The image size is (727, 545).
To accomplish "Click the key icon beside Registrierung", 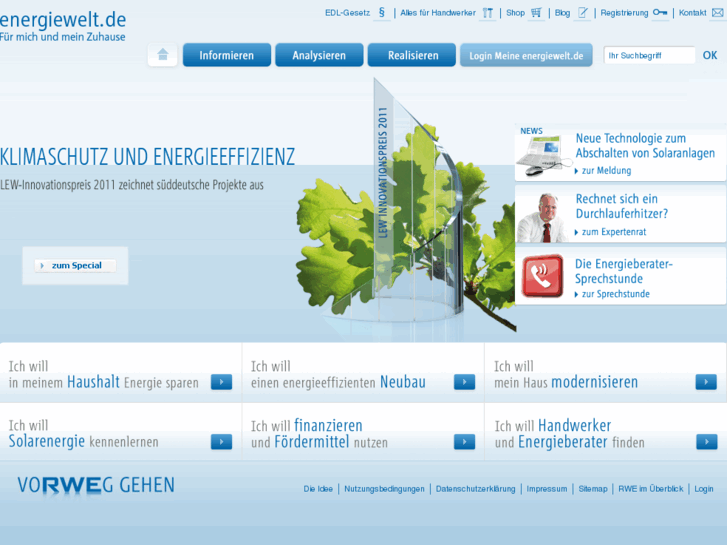I will point(660,13).
